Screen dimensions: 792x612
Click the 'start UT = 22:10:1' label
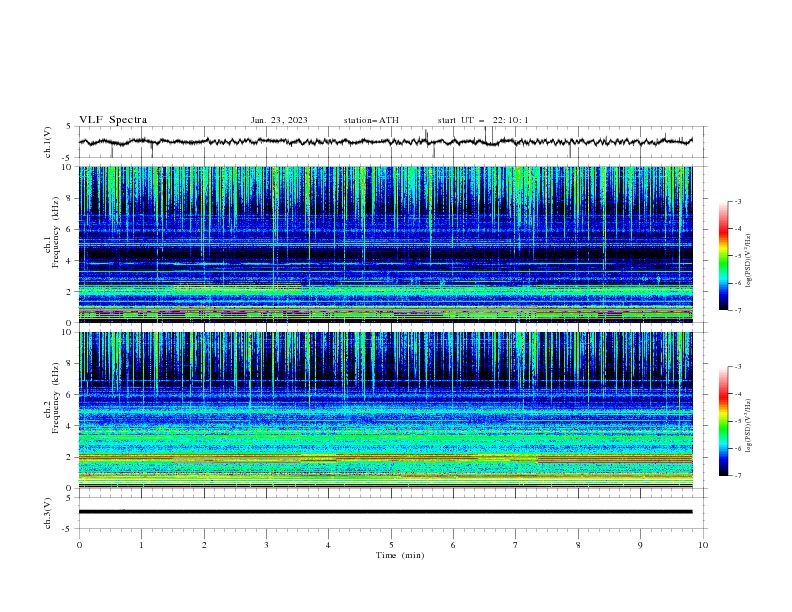click(483, 120)
